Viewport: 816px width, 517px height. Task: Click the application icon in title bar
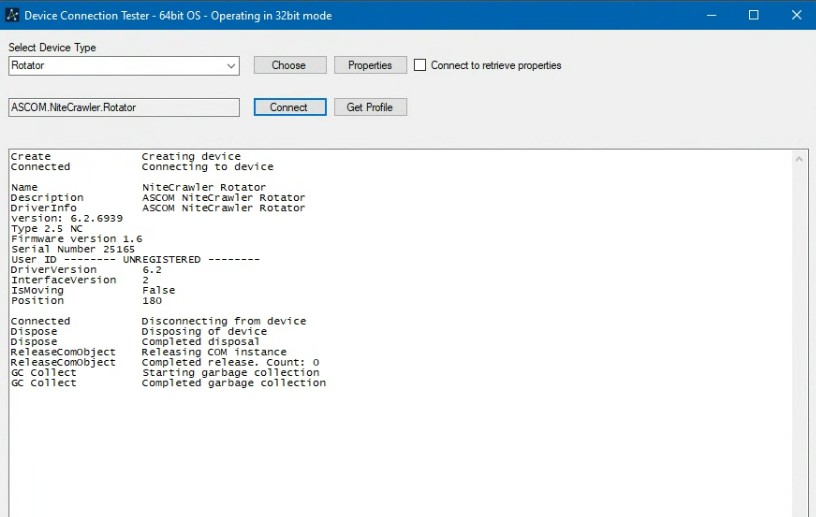point(12,15)
